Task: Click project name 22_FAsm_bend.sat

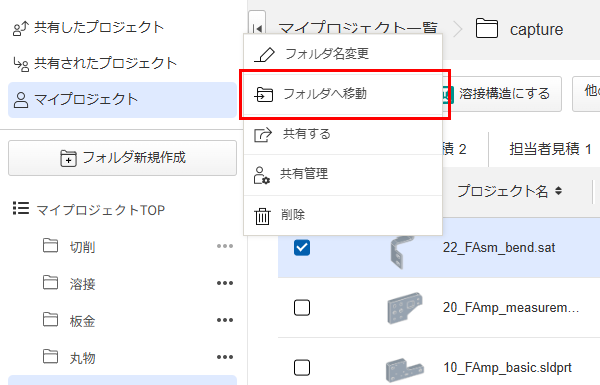Action: point(499,247)
